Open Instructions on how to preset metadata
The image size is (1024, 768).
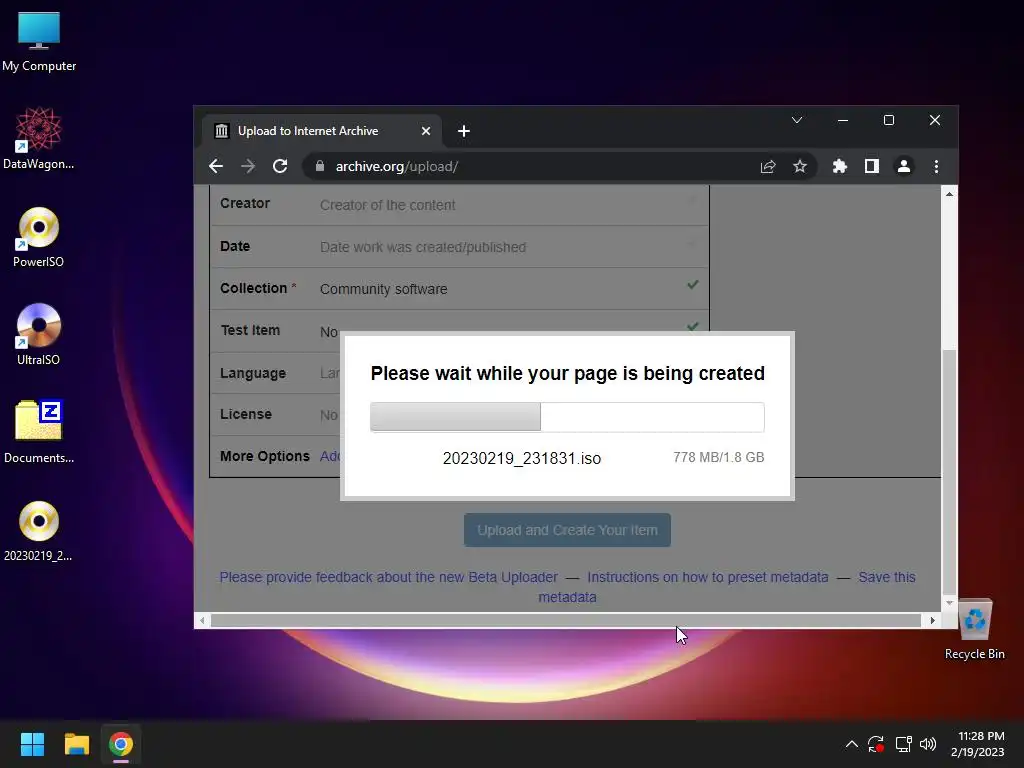click(x=707, y=577)
